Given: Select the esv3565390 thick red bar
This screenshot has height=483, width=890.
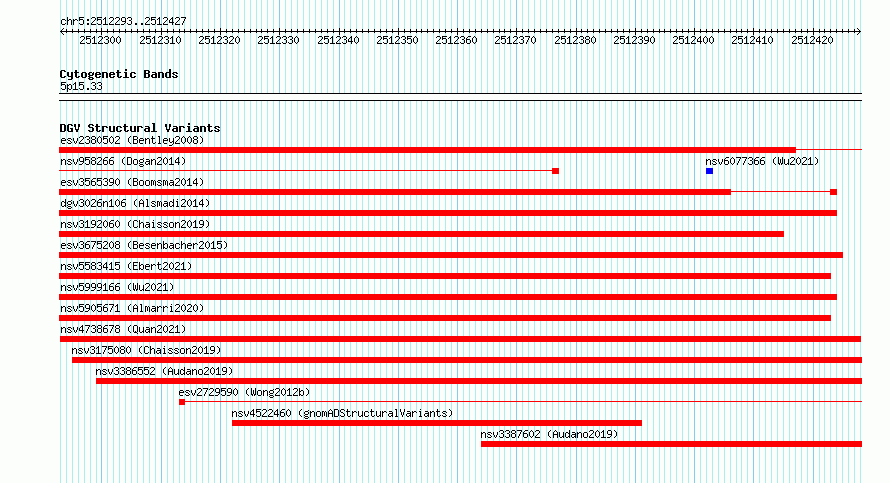Looking at the screenshot, I should 395,192.
